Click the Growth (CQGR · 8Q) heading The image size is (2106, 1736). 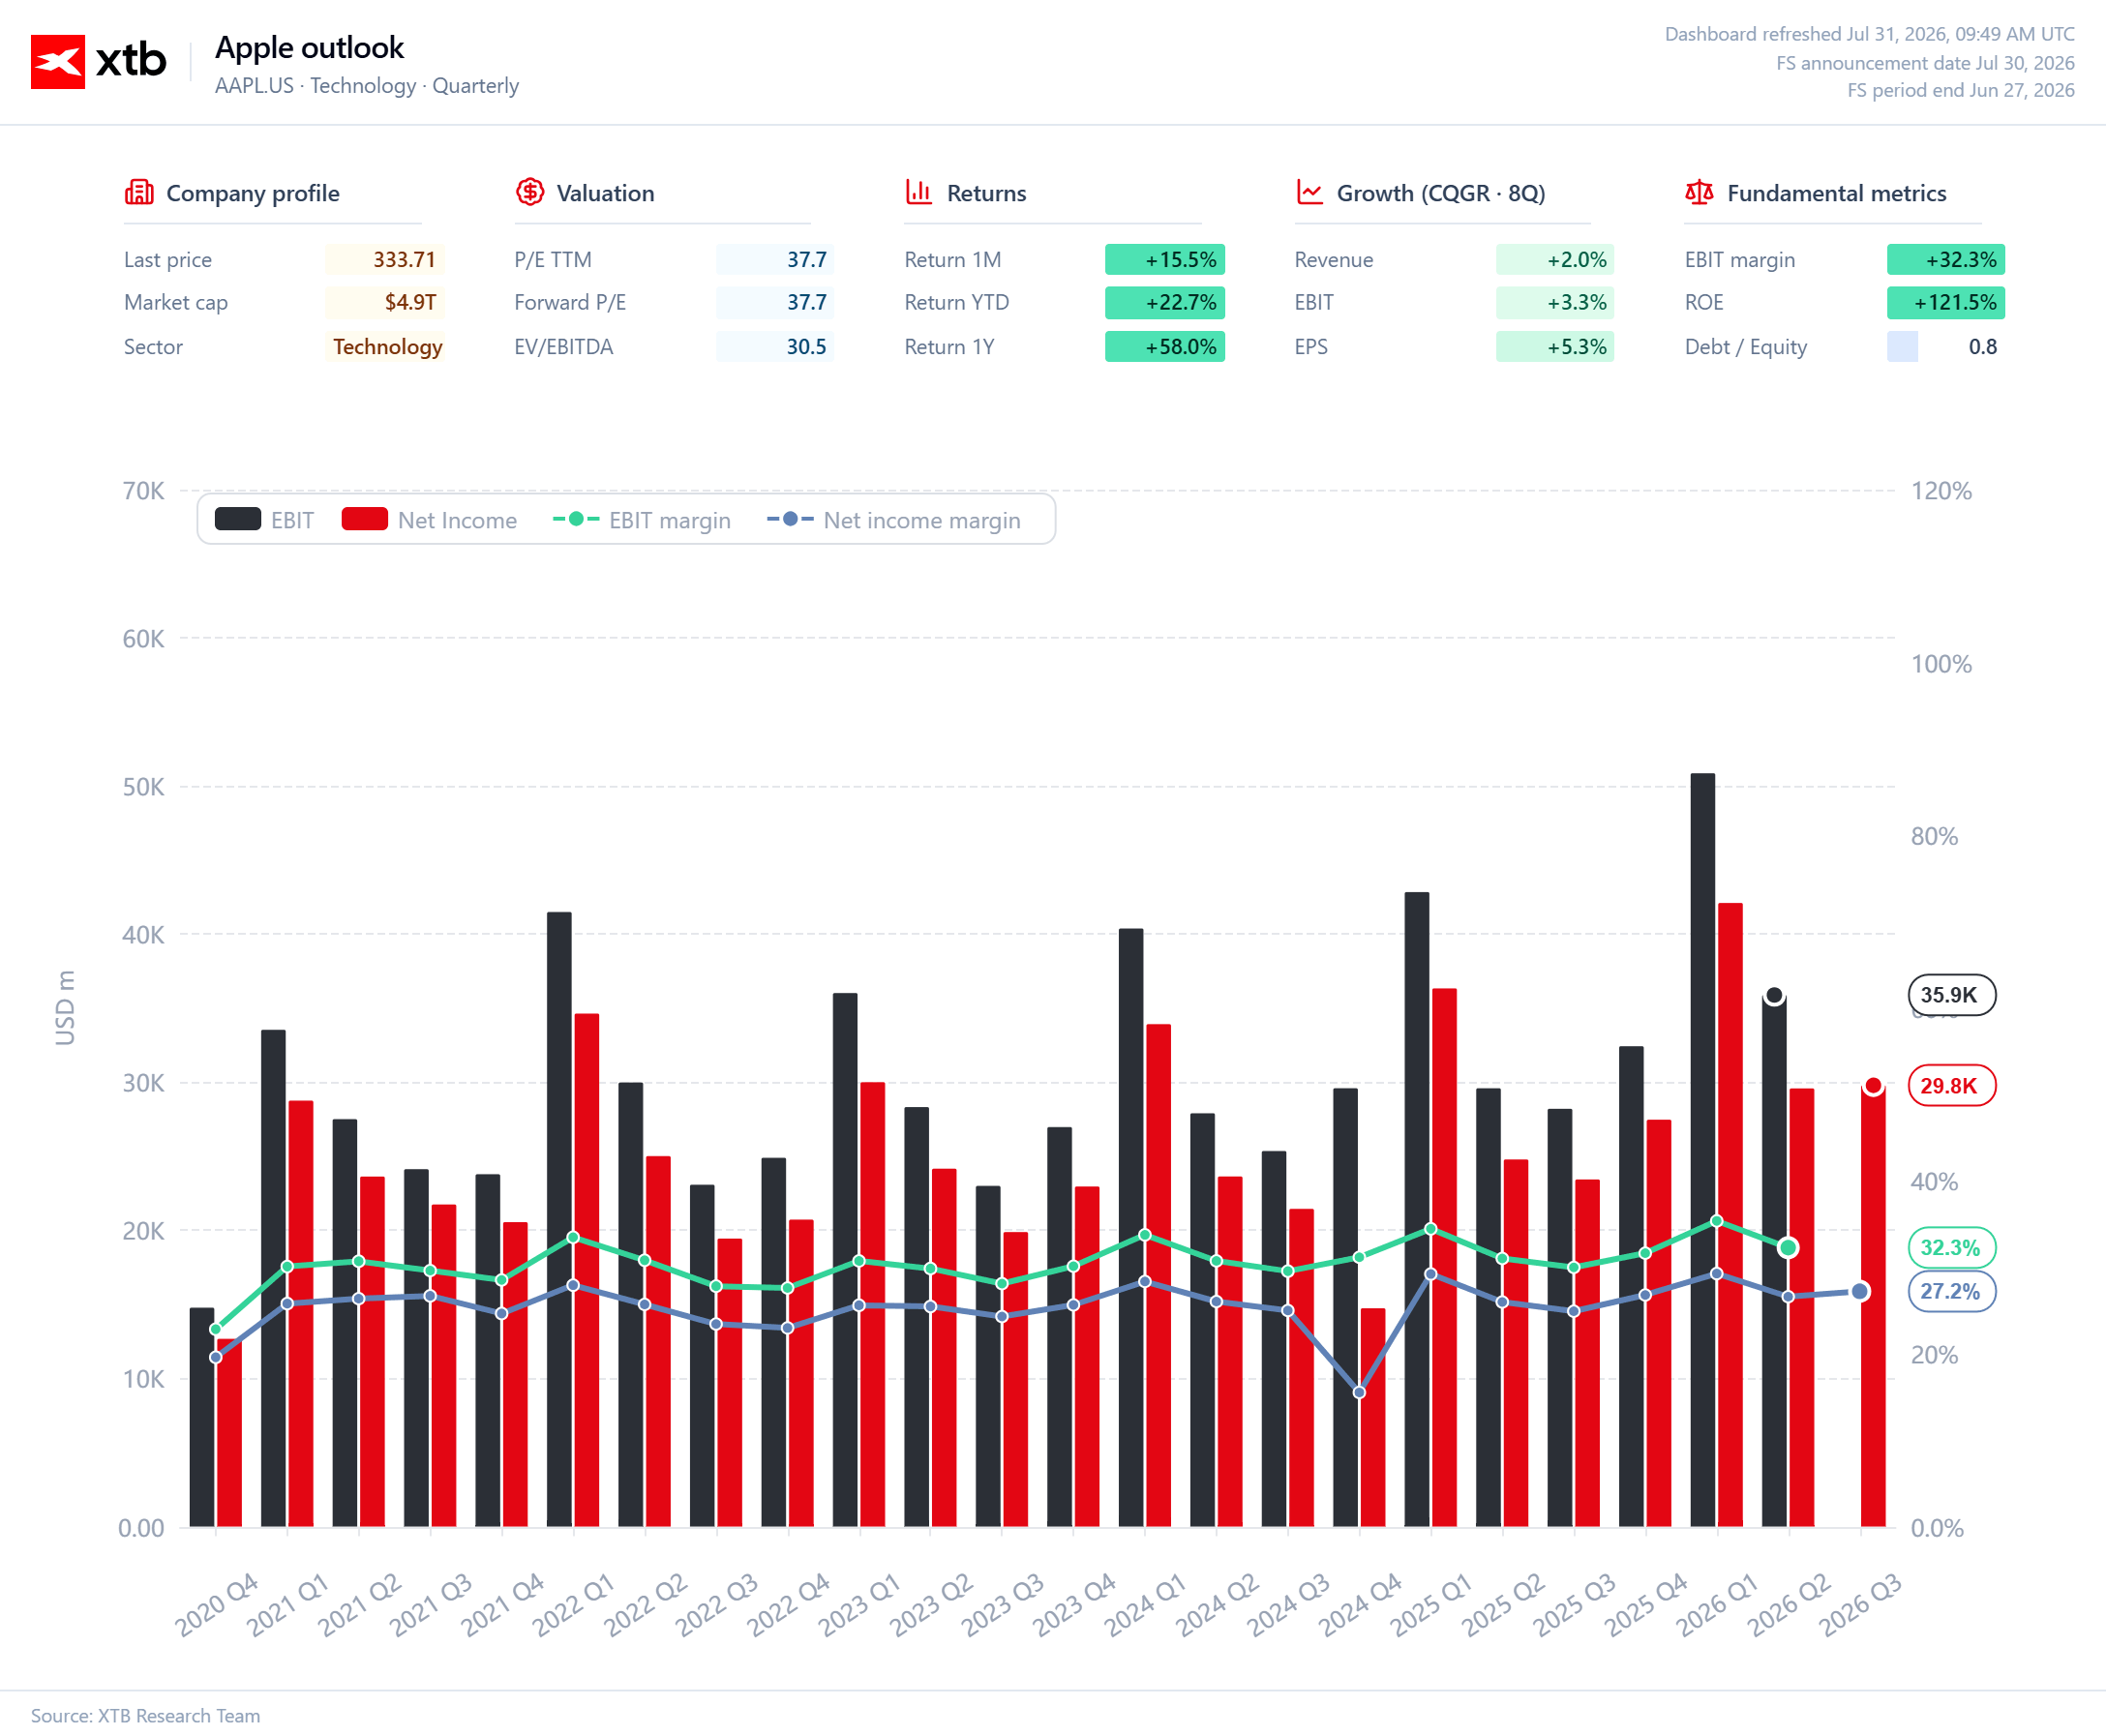click(x=1441, y=193)
